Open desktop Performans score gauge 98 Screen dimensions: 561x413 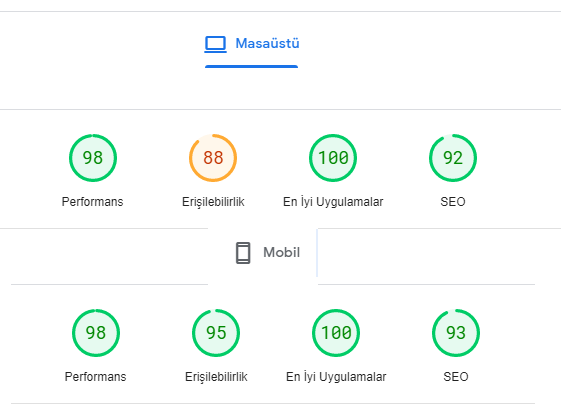pos(93,158)
